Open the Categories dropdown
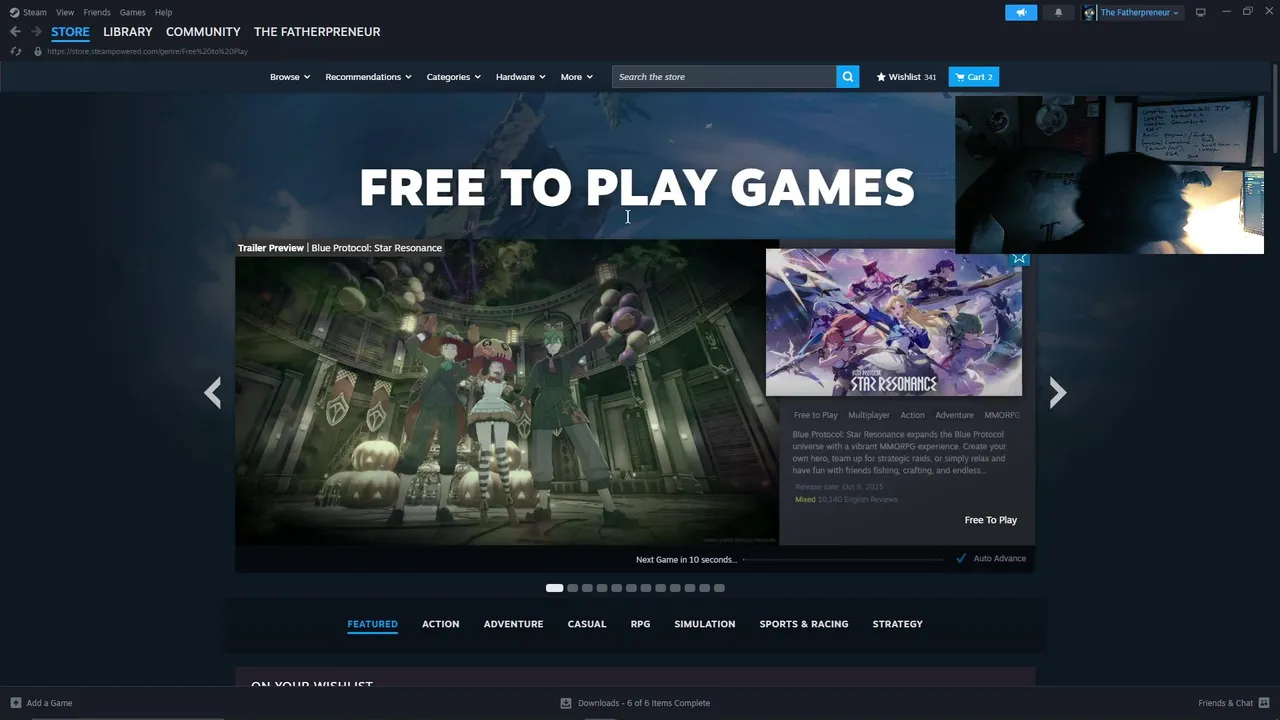 (x=453, y=77)
